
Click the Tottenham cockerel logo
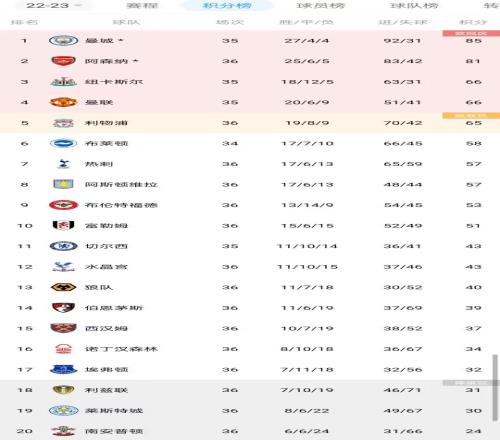[63, 164]
